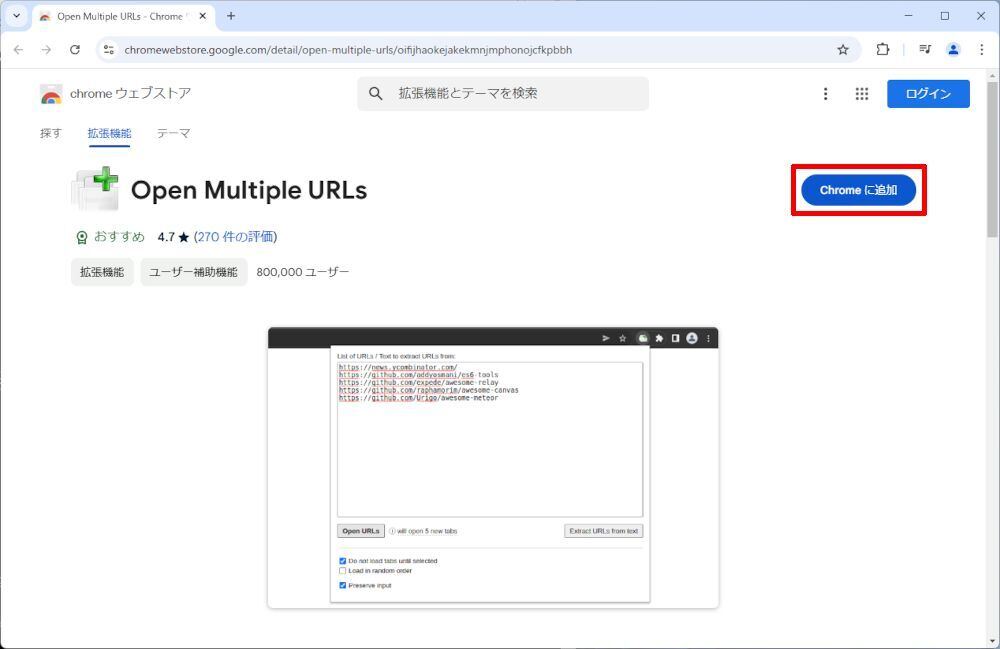Image resolution: width=1000 pixels, height=649 pixels.
Task: Bookmark this page with the star icon
Action: click(843, 50)
